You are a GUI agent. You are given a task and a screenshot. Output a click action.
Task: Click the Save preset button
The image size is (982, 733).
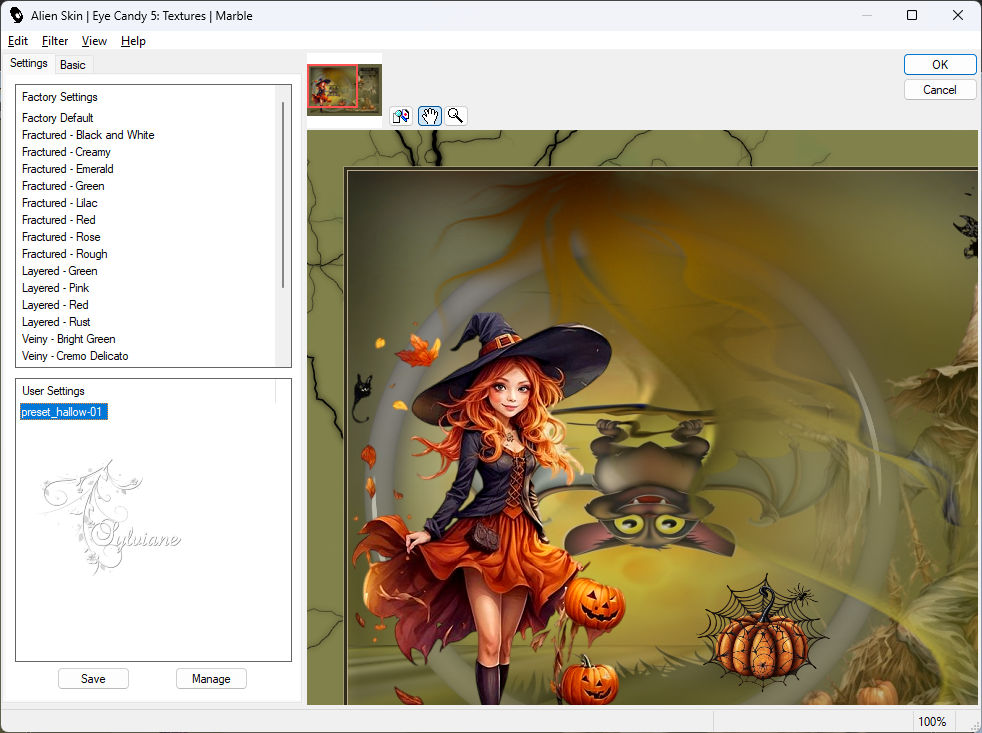[x=93, y=678]
